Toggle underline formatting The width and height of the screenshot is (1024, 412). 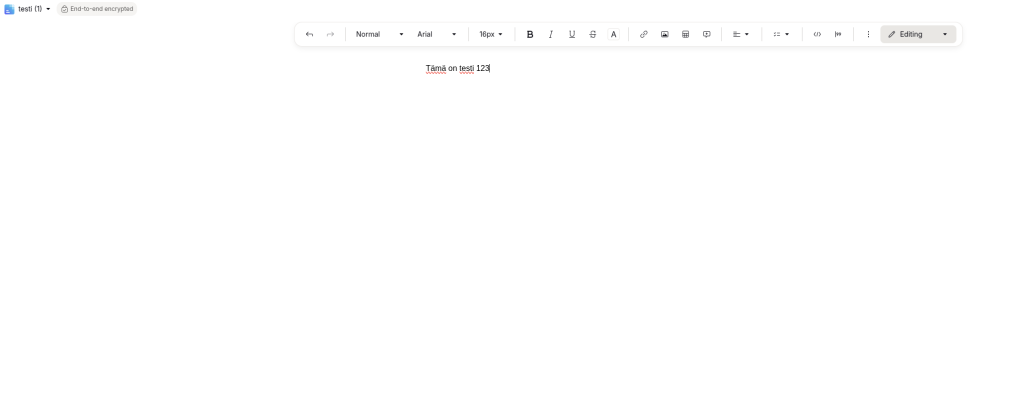point(571,35)
